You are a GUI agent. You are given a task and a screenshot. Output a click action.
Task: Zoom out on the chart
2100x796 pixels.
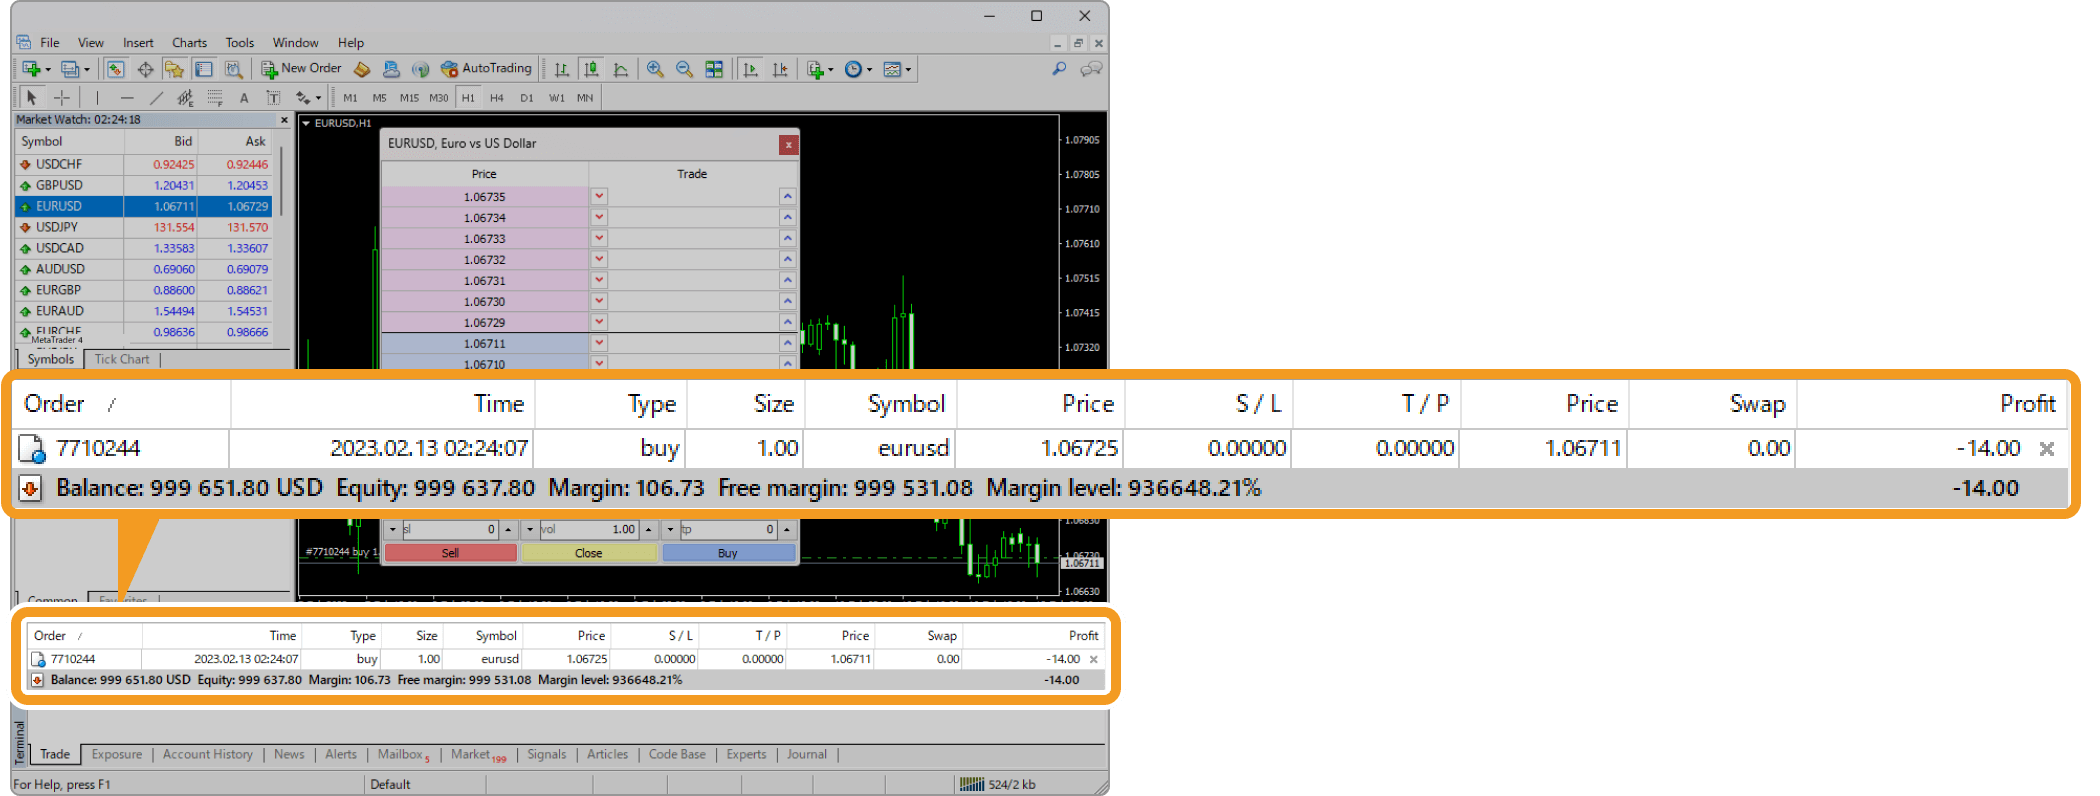click(x=684, y=69)
